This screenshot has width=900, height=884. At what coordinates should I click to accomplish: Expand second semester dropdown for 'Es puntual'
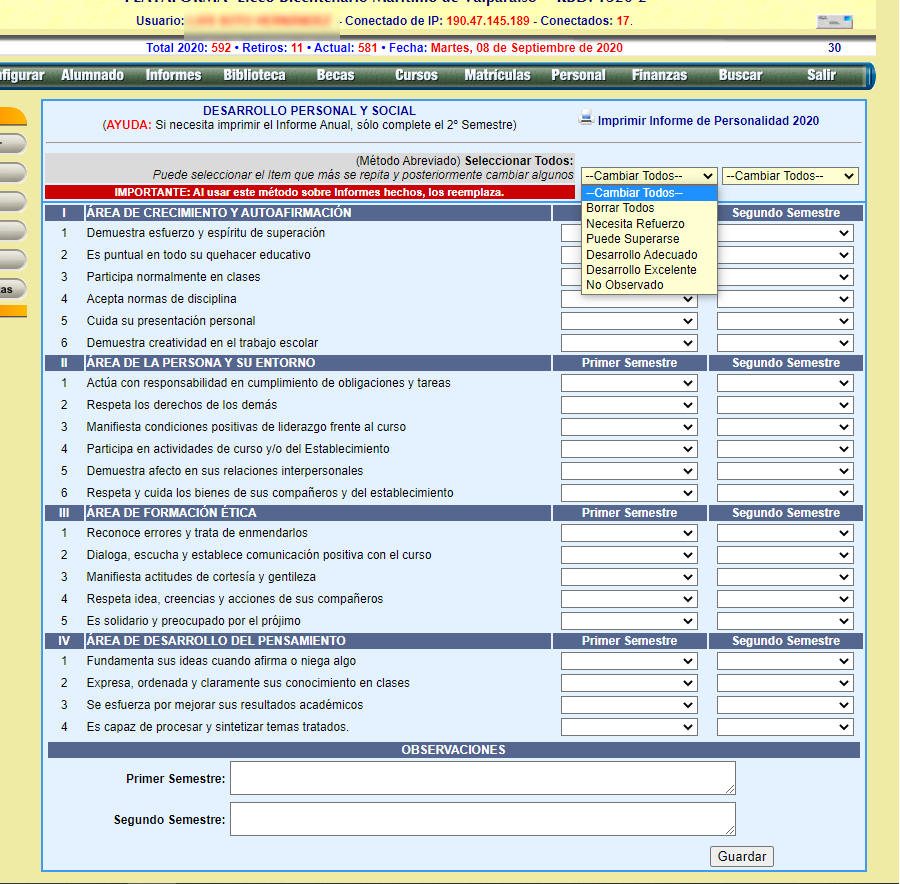point(785,255)
